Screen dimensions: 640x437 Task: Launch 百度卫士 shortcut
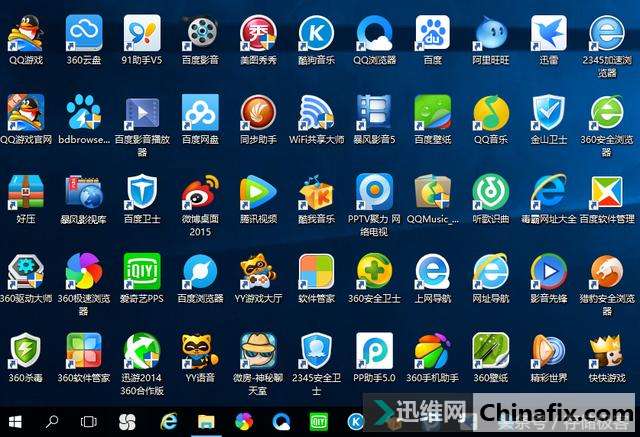pyautogui.click(x=142, y=192)
